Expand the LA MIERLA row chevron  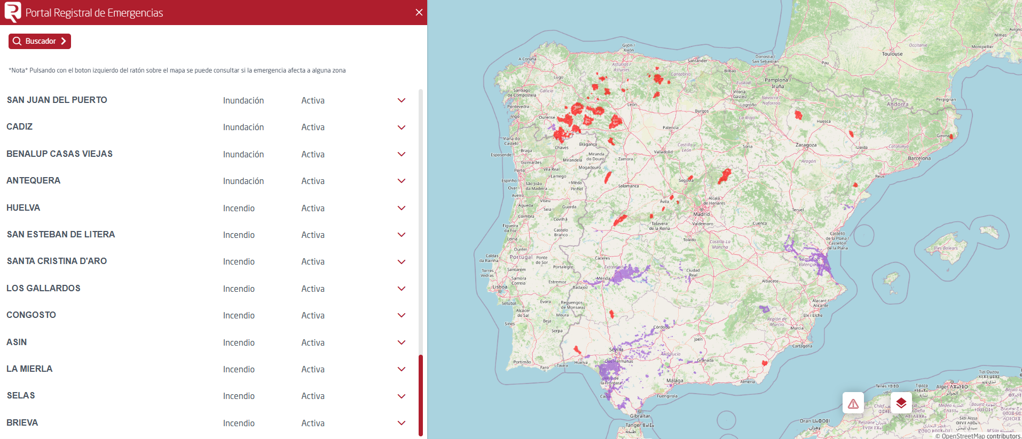(402, 369)
